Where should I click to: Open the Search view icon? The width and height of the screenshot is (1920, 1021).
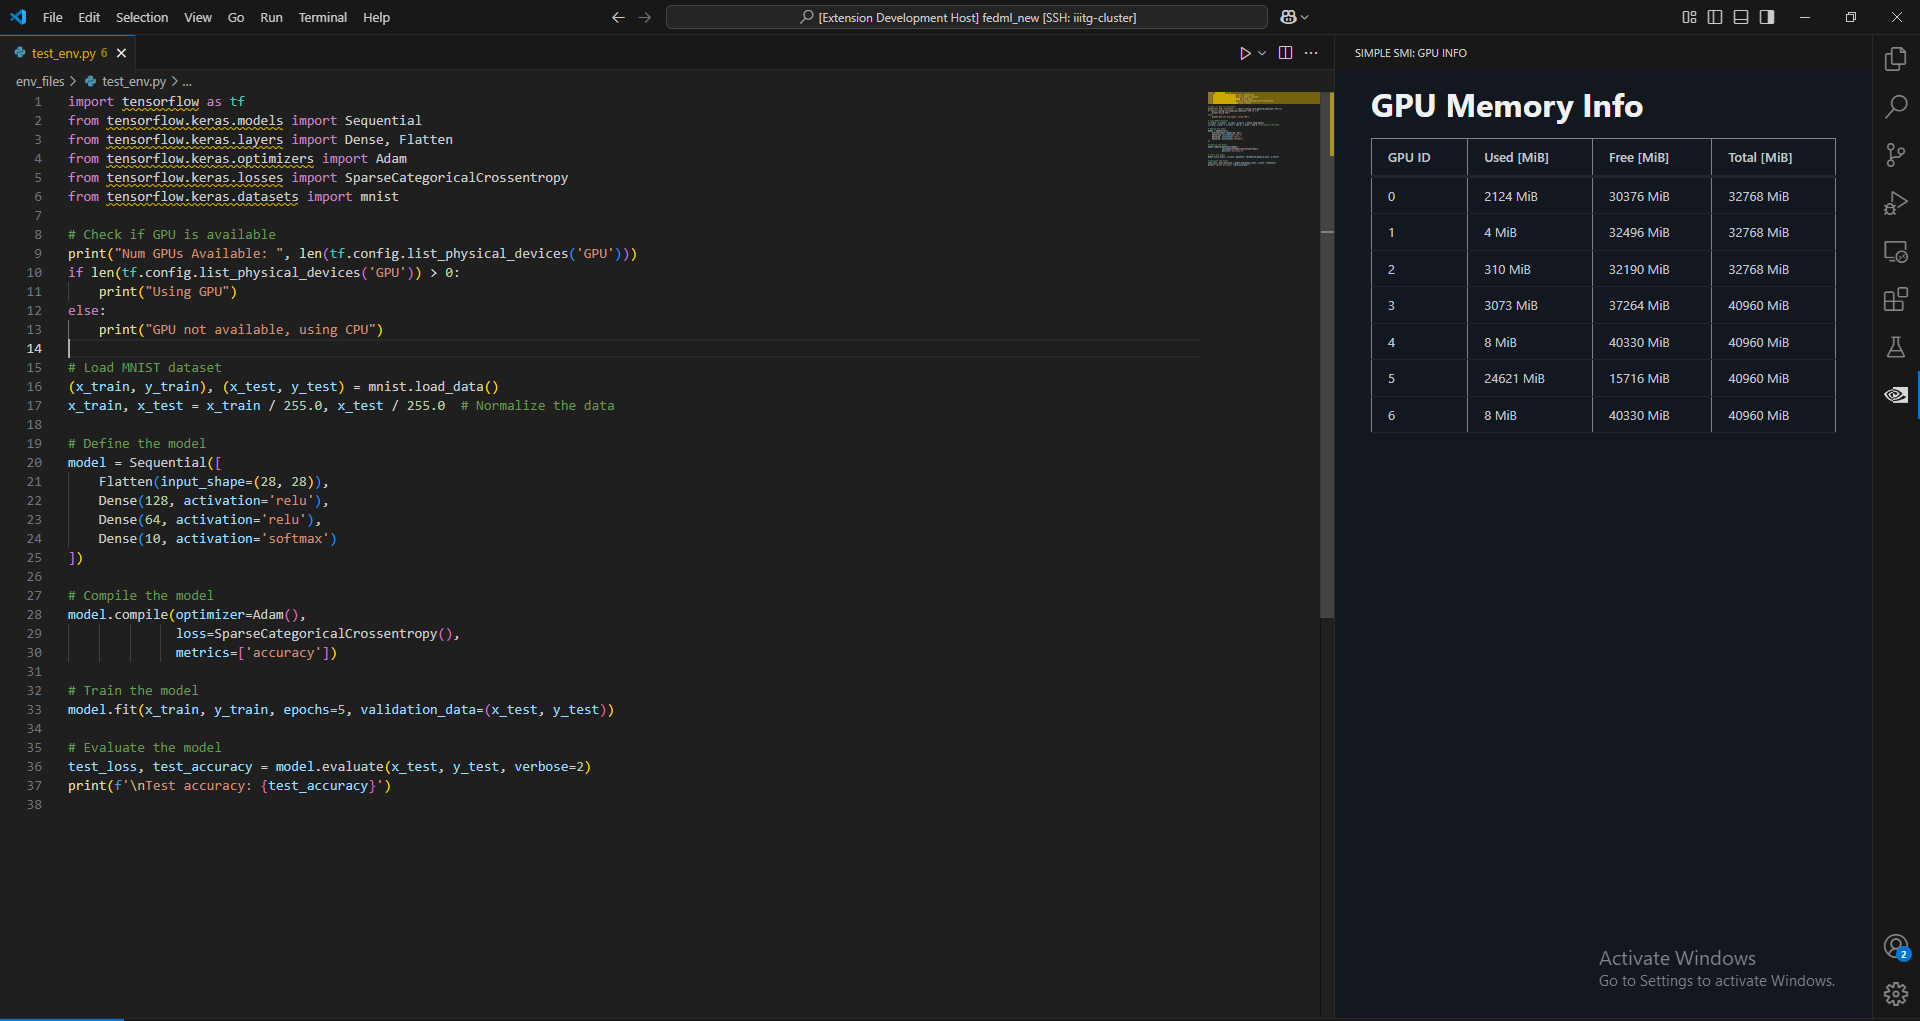(1895, 107)
